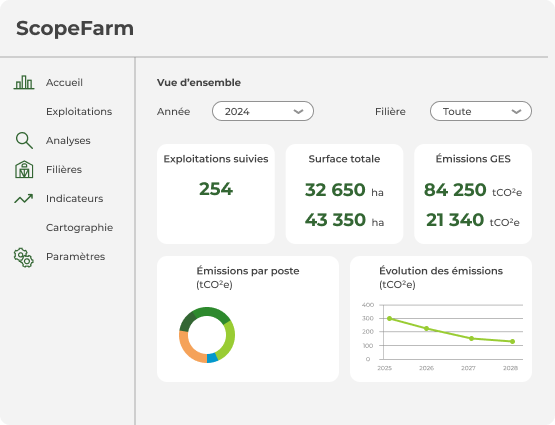The height and width of the screenshot is (425, 555).
Task: Click the 254 exploitations value
Action: (216, 189)
